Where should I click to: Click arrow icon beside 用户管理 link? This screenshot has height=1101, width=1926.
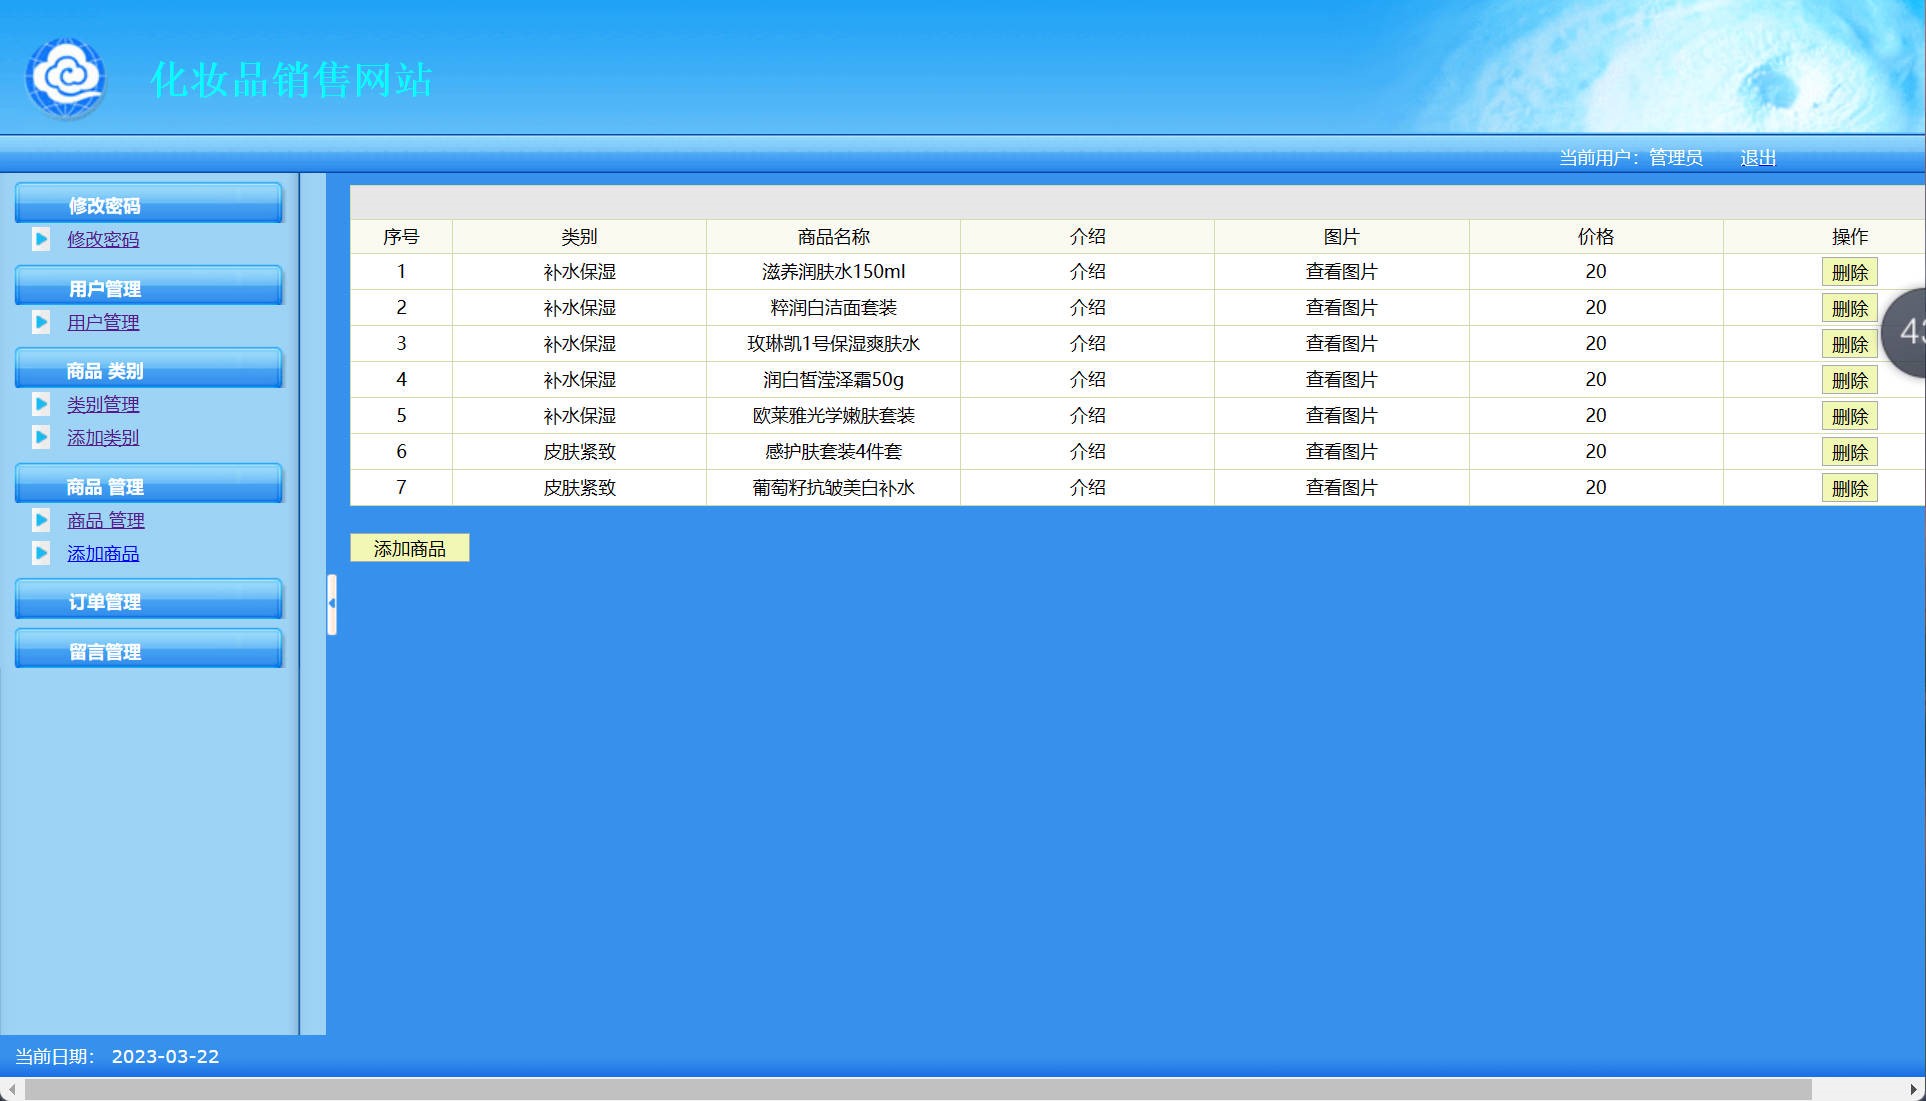click(x=41, y=322)
